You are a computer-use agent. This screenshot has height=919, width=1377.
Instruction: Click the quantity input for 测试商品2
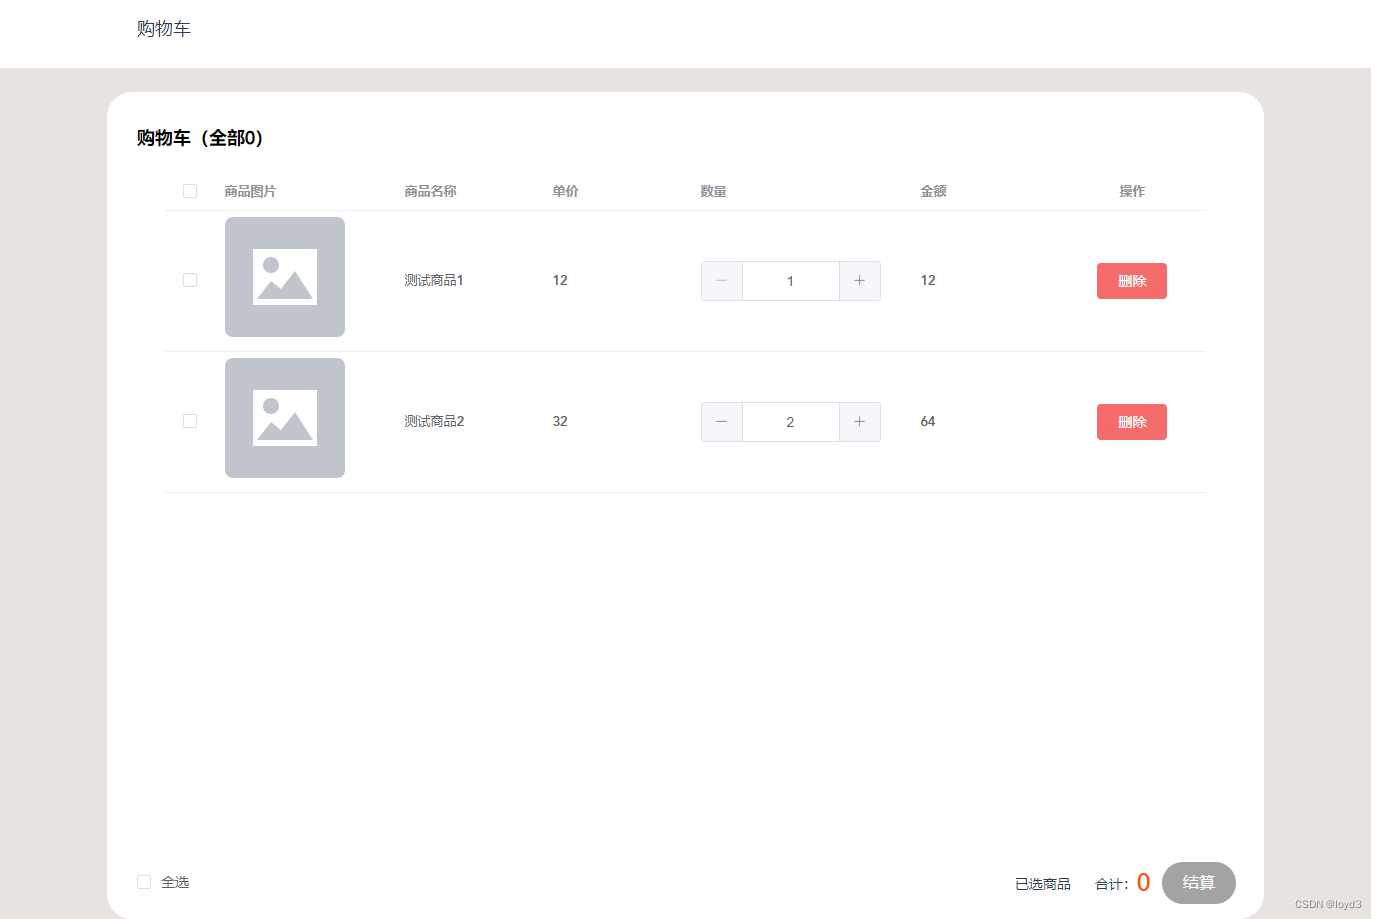(790, 422)
